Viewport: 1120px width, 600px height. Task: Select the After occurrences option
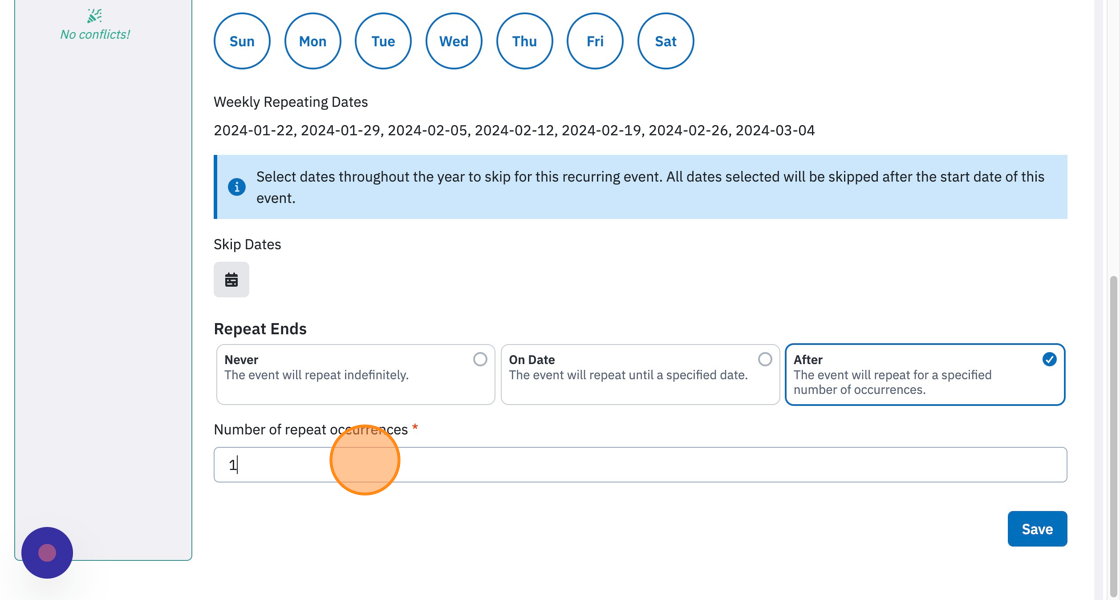click(x=925, y=374)
